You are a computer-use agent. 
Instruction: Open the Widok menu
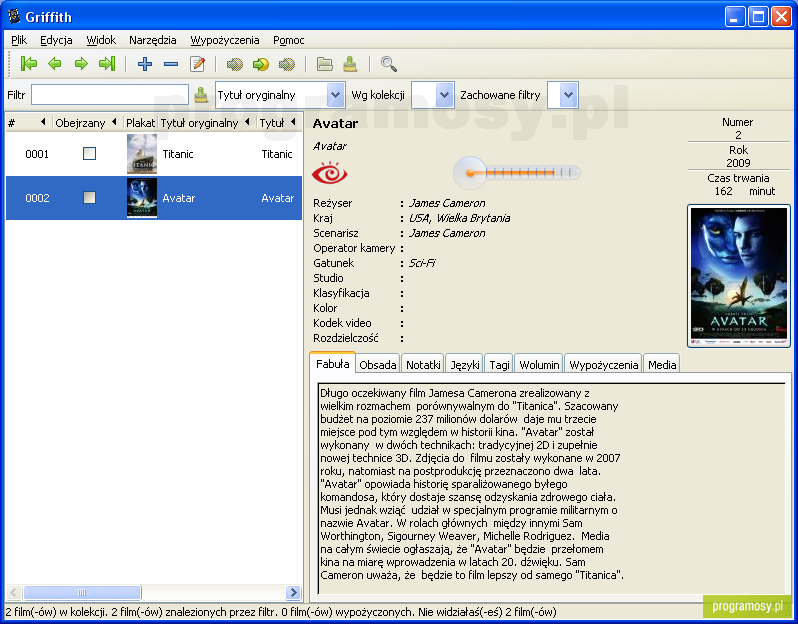click(101, 40)
